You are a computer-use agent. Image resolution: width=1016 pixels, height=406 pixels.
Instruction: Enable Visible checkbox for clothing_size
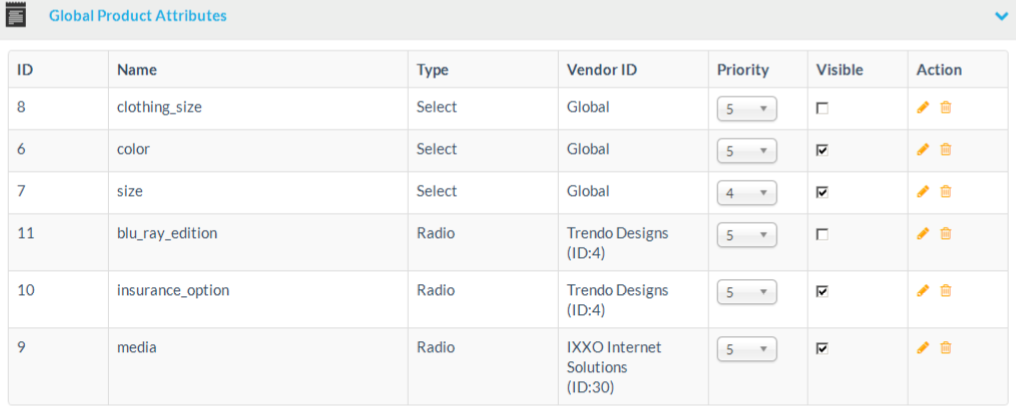[x=822, y=108]
